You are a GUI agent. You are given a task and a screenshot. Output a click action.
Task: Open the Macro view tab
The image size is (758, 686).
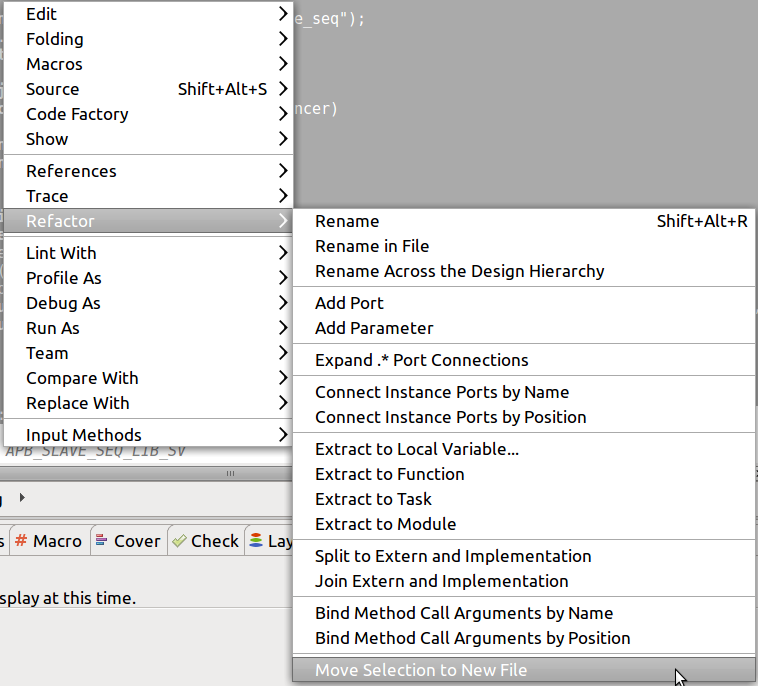click(48, 541)
